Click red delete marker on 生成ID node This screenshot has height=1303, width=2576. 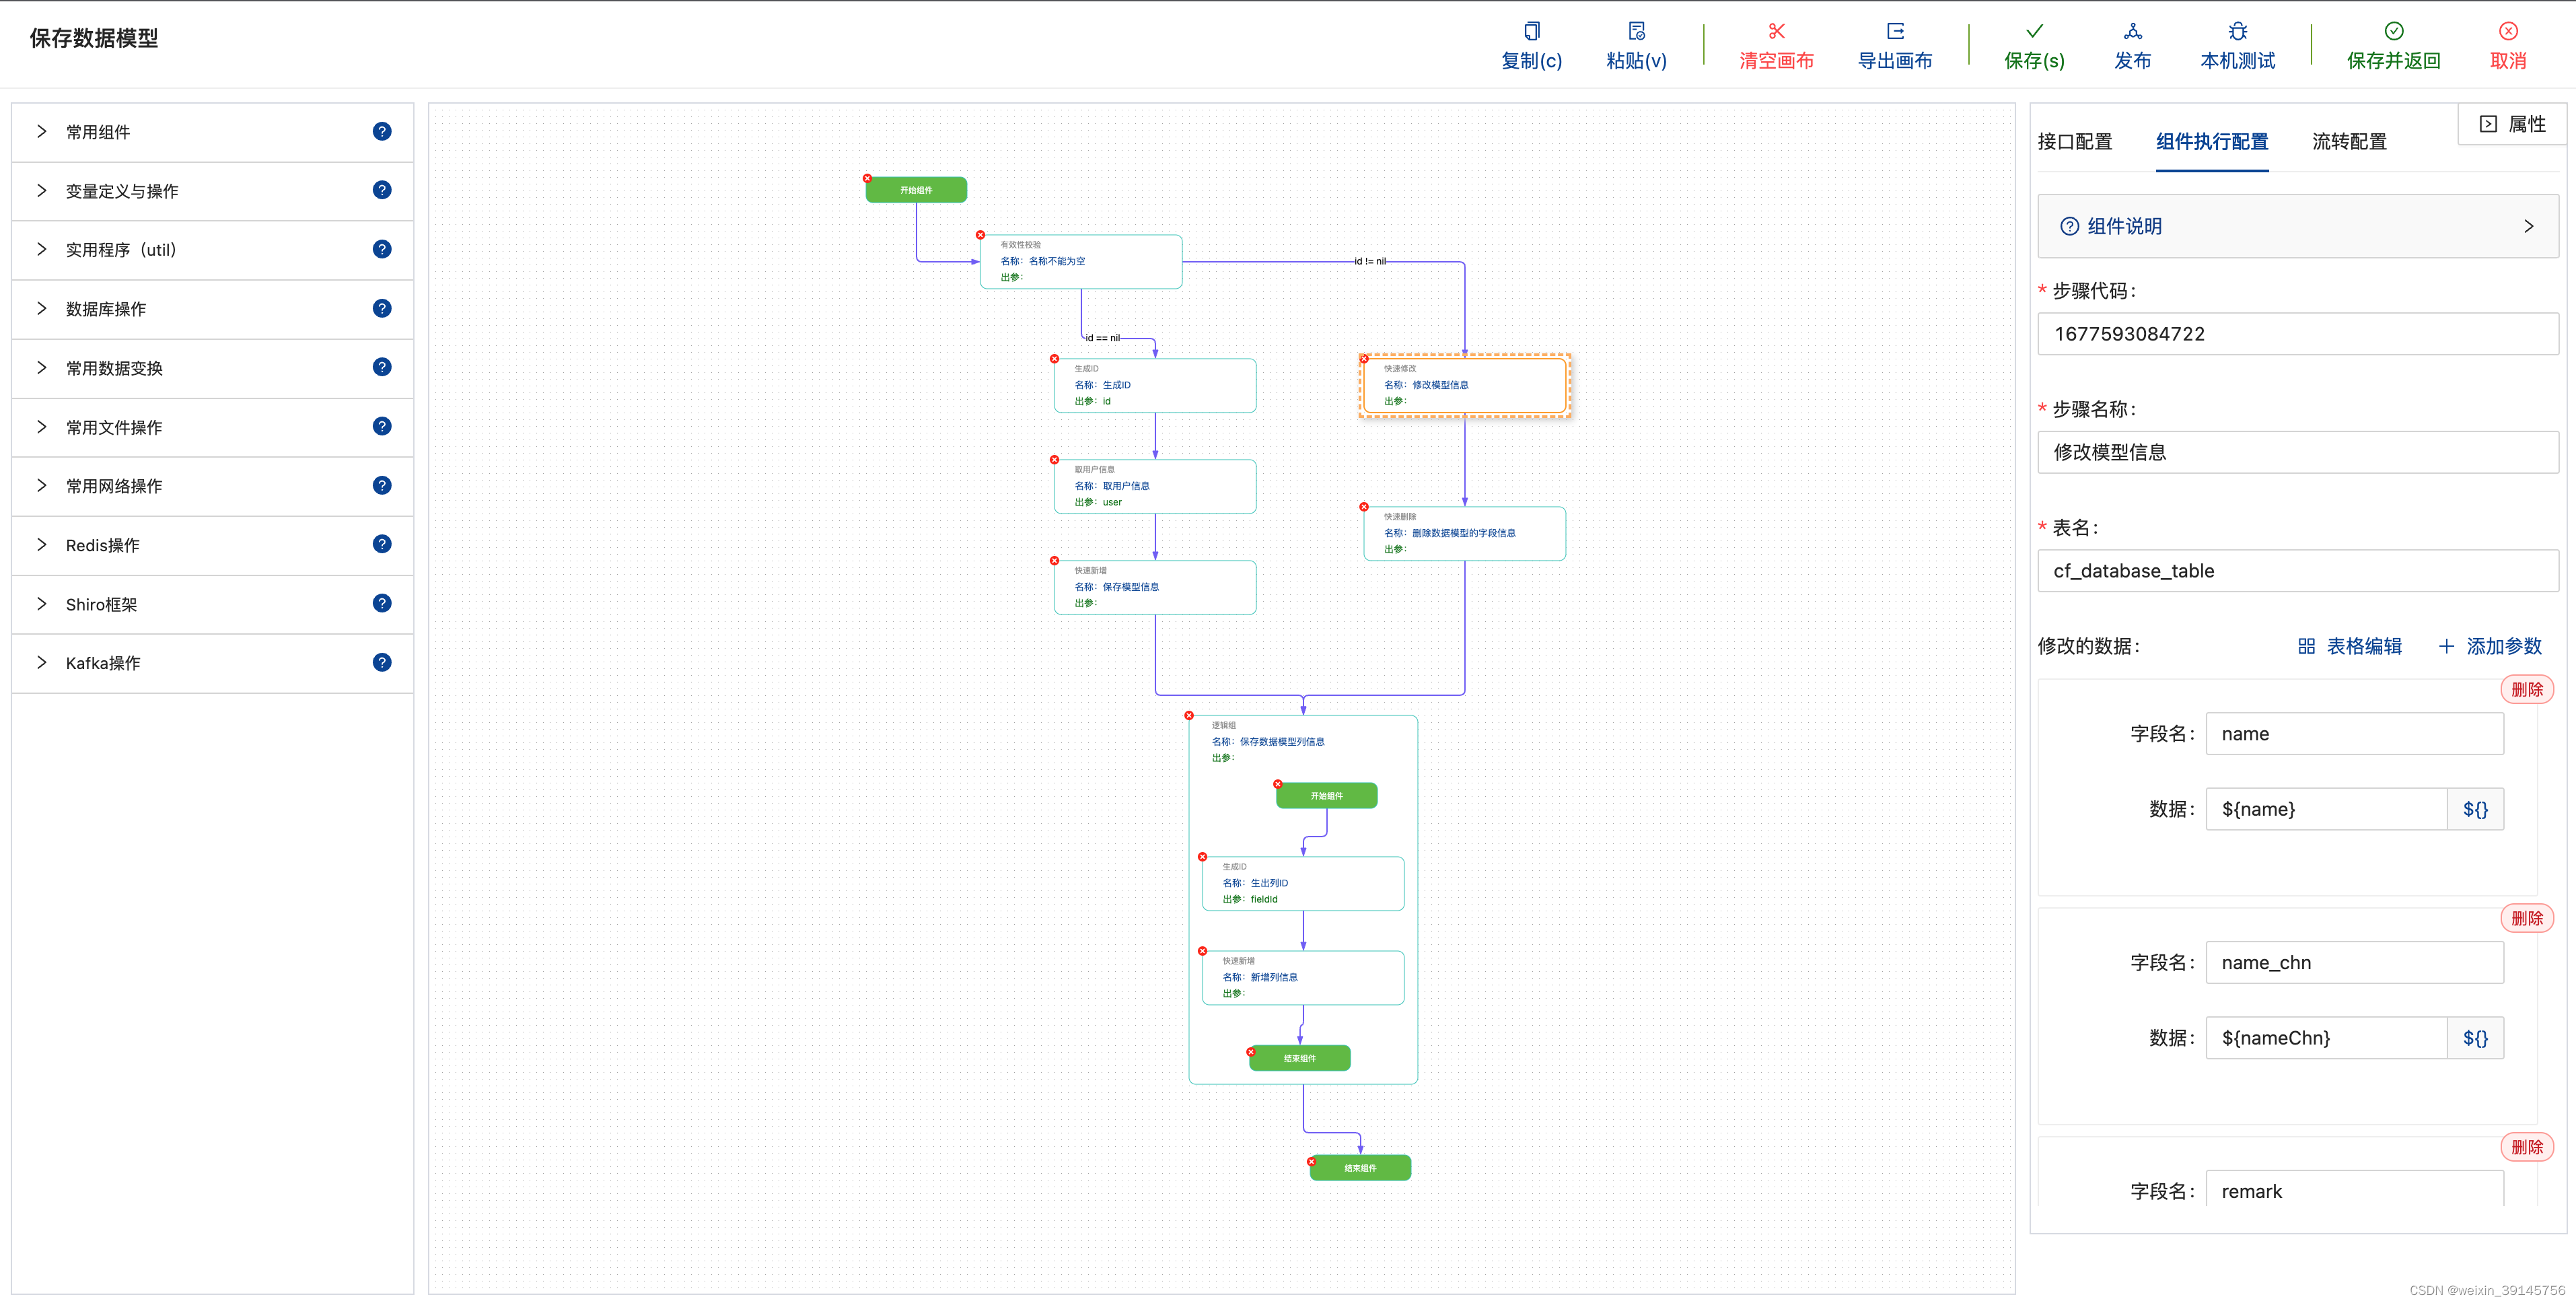pyautogui.click(x=1054, y=359)
